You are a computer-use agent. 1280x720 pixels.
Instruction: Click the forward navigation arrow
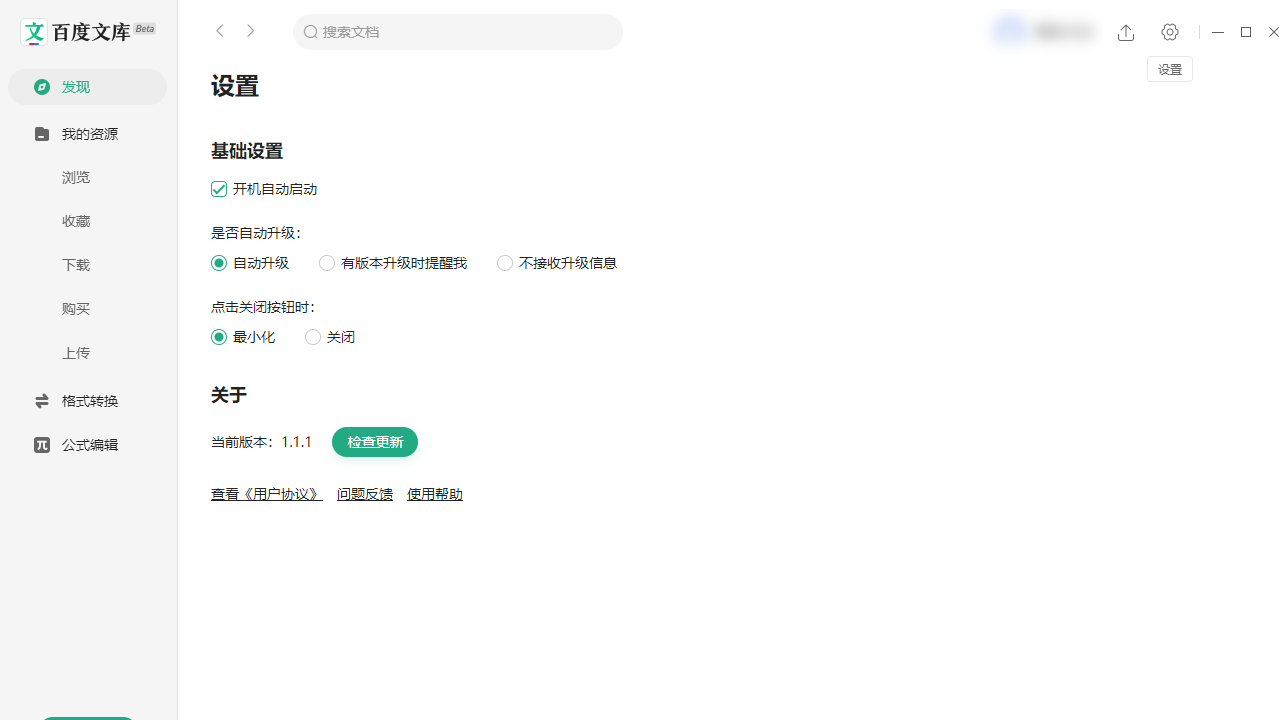[250, 31]
